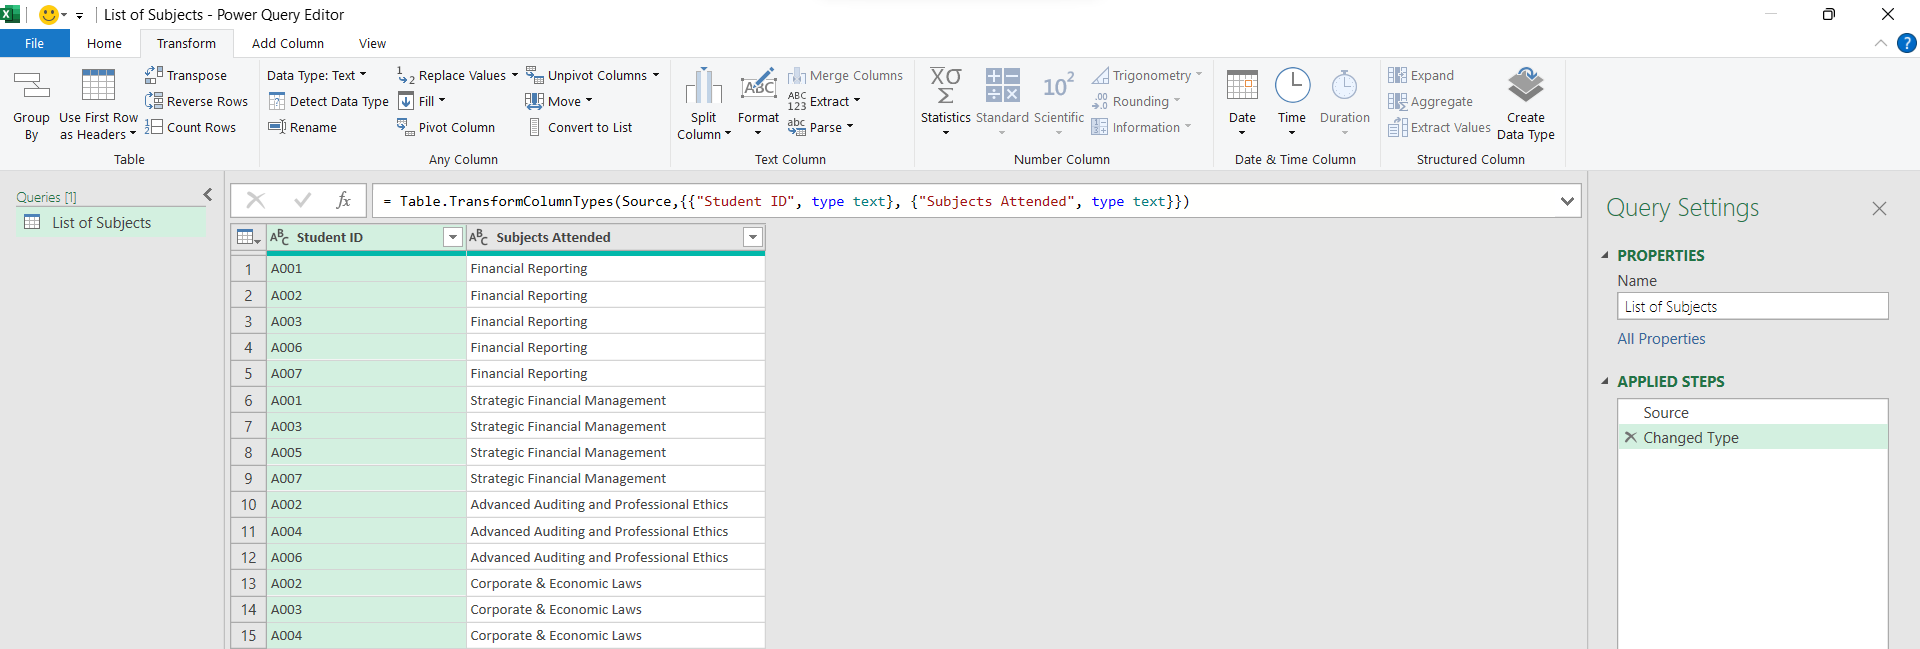Click Create Data Type
The width and height of the screenshot is (1920, 649).
pos(1526,105)
